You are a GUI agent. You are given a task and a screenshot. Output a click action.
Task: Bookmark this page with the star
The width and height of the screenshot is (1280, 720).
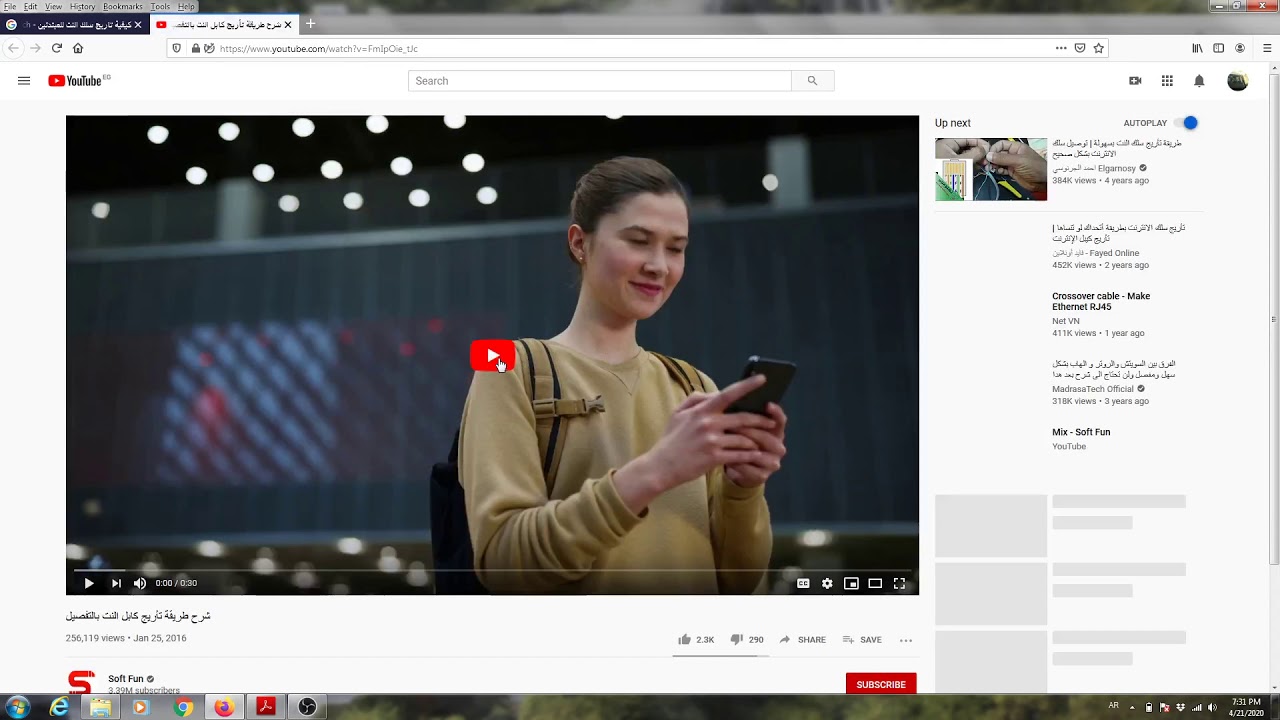[1098, 48]
